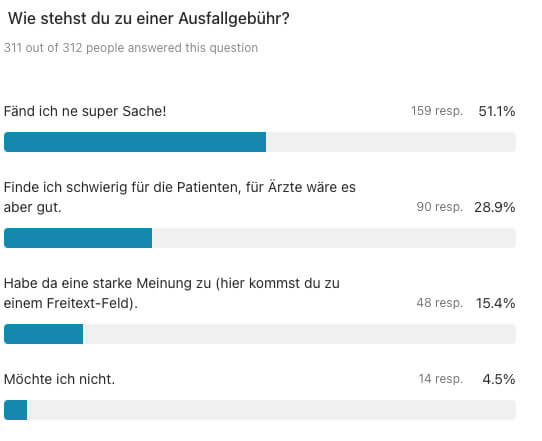Click the '48 resp.' count
This screenshot has width=542, height=441.
coord(440,303)
